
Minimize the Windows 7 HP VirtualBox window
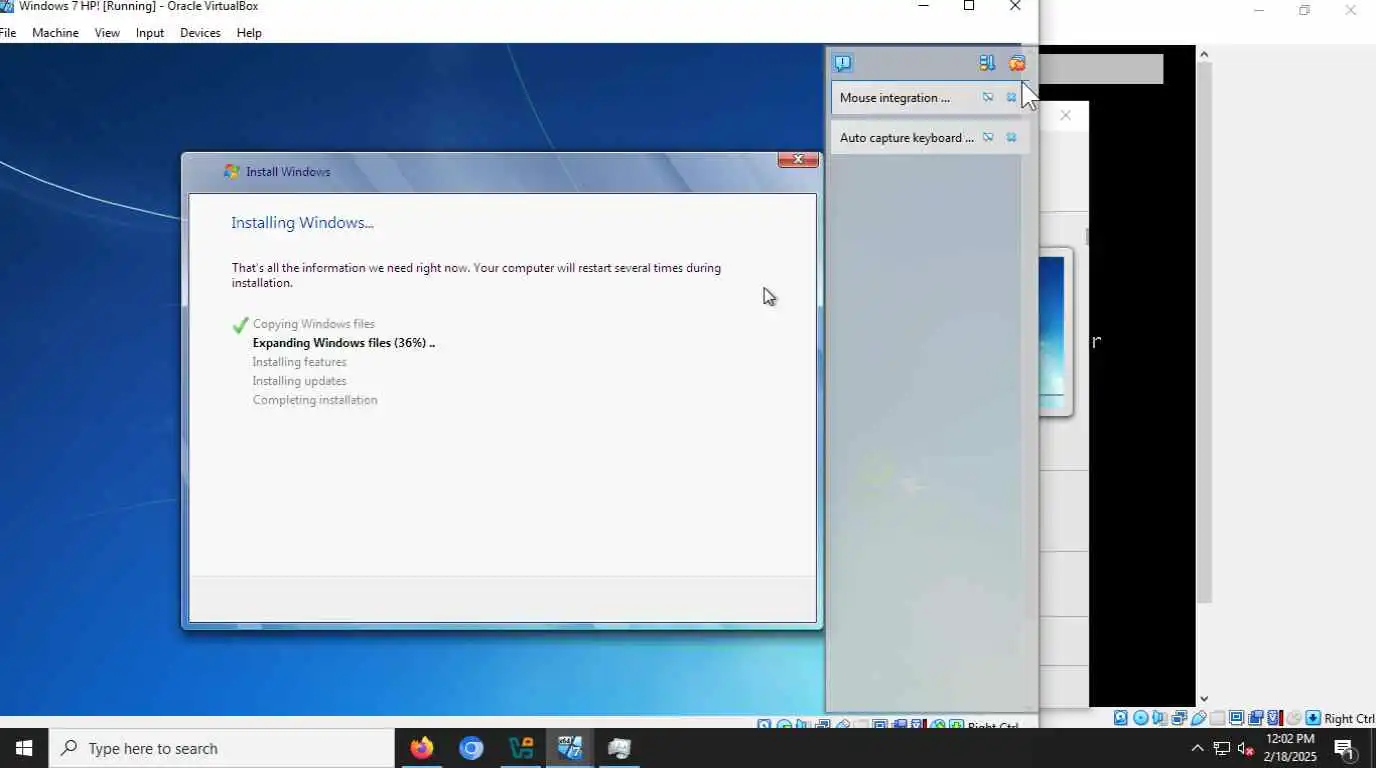pyautogui.click(x=923, y=6)
